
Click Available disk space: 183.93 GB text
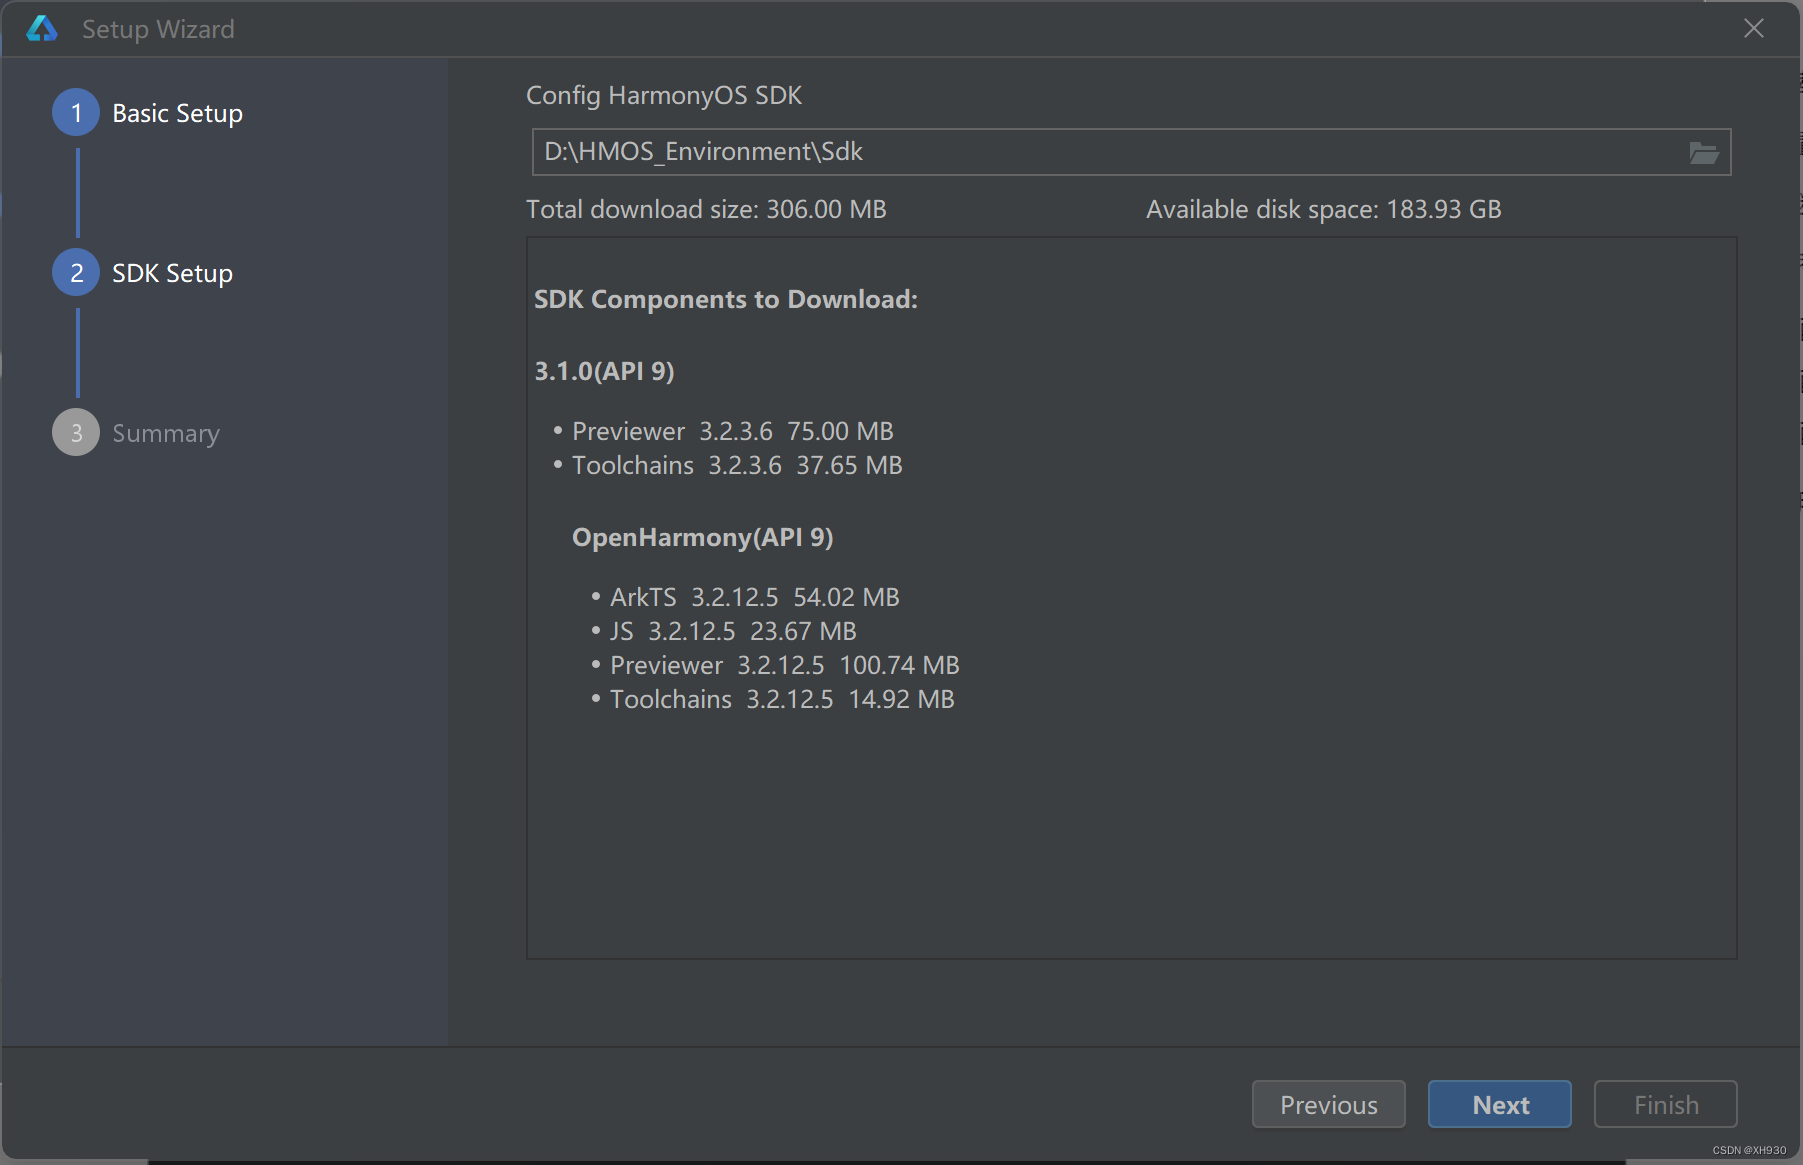click(1323, 209)
